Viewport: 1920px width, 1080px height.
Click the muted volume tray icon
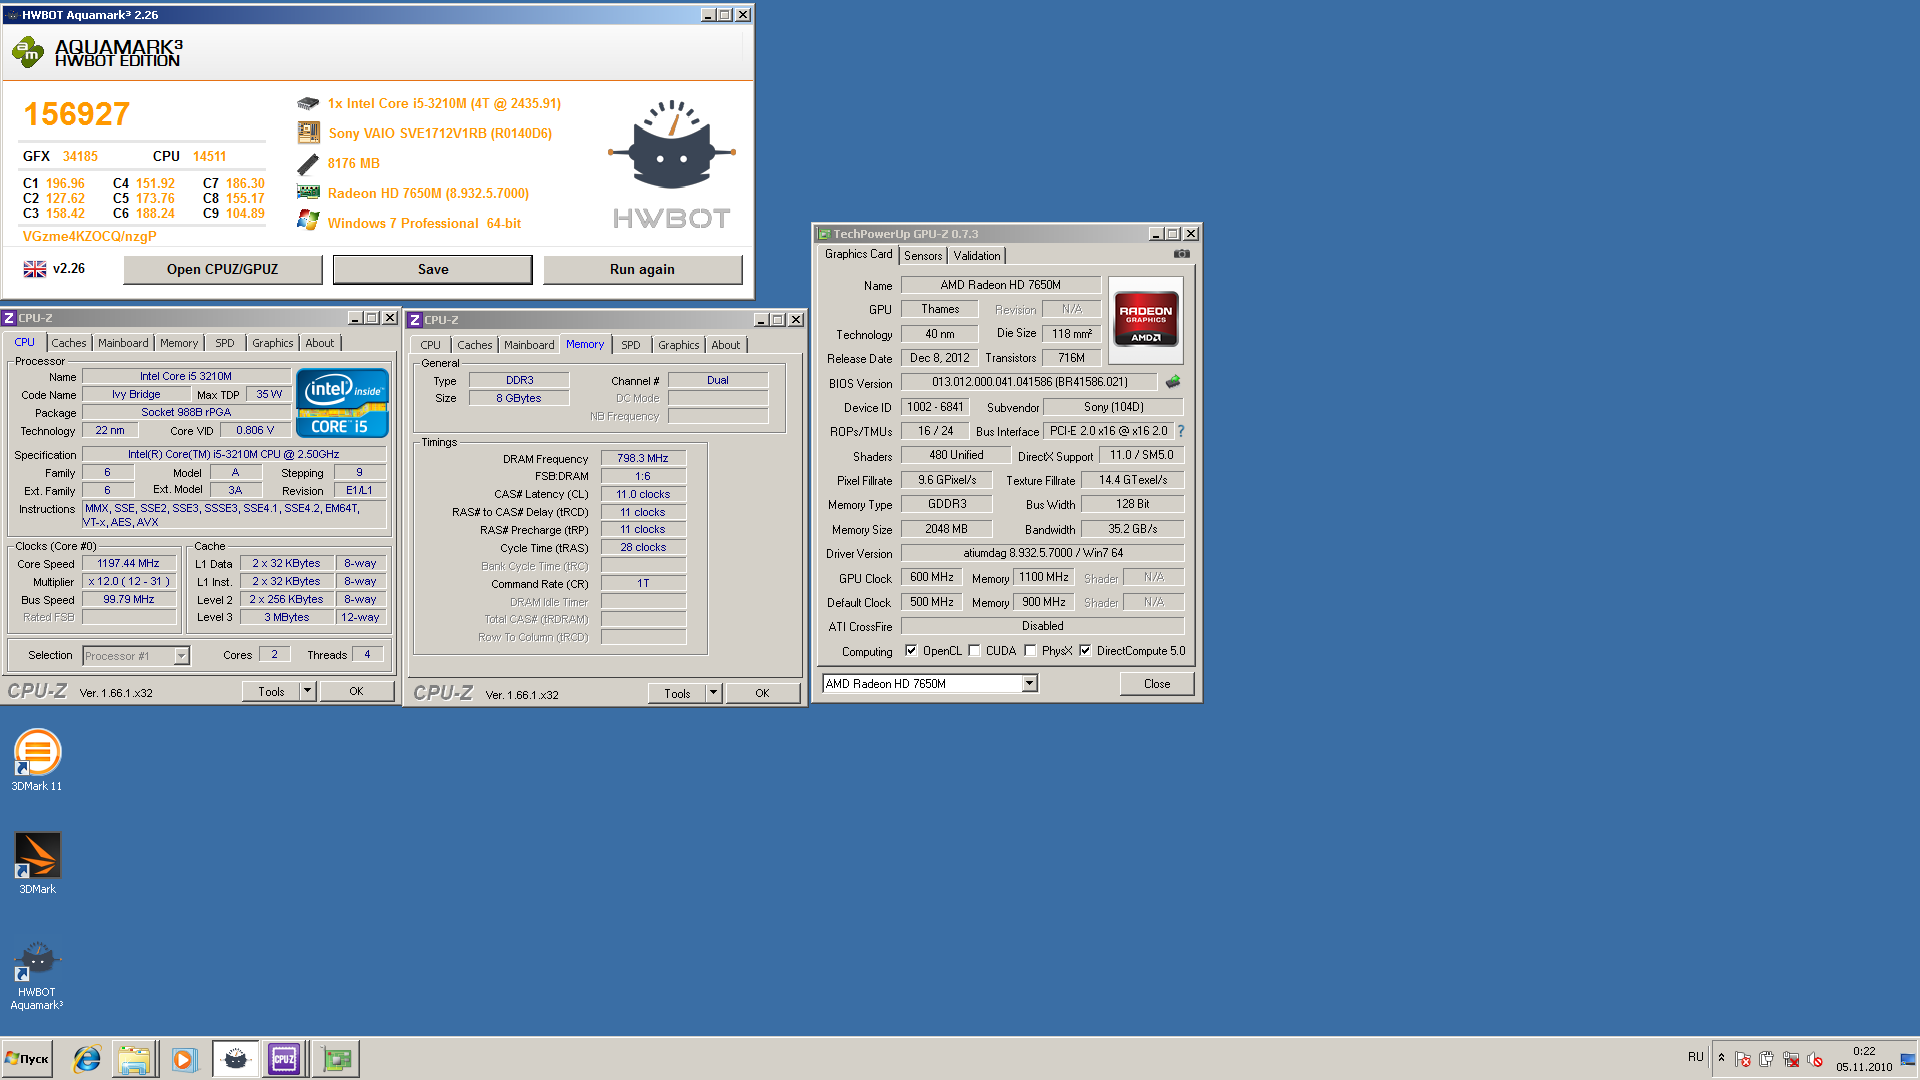[x=1816, y=1059]
